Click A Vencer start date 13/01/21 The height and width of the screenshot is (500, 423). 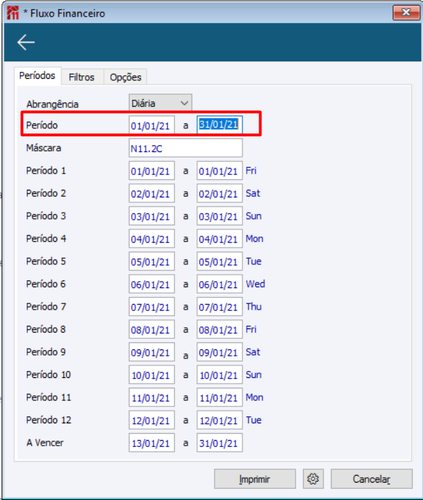[152, 443]
